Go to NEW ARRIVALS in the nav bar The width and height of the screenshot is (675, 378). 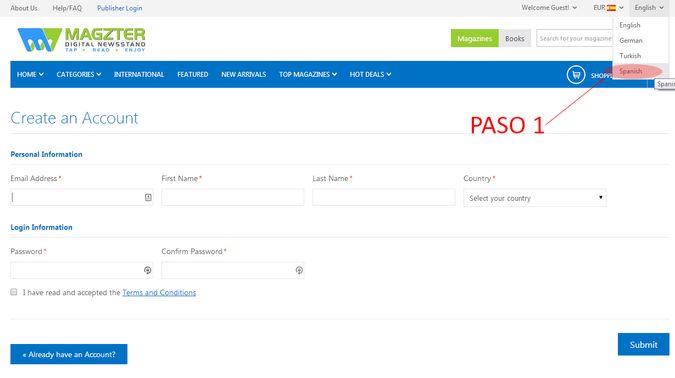[x=244, y=74]
